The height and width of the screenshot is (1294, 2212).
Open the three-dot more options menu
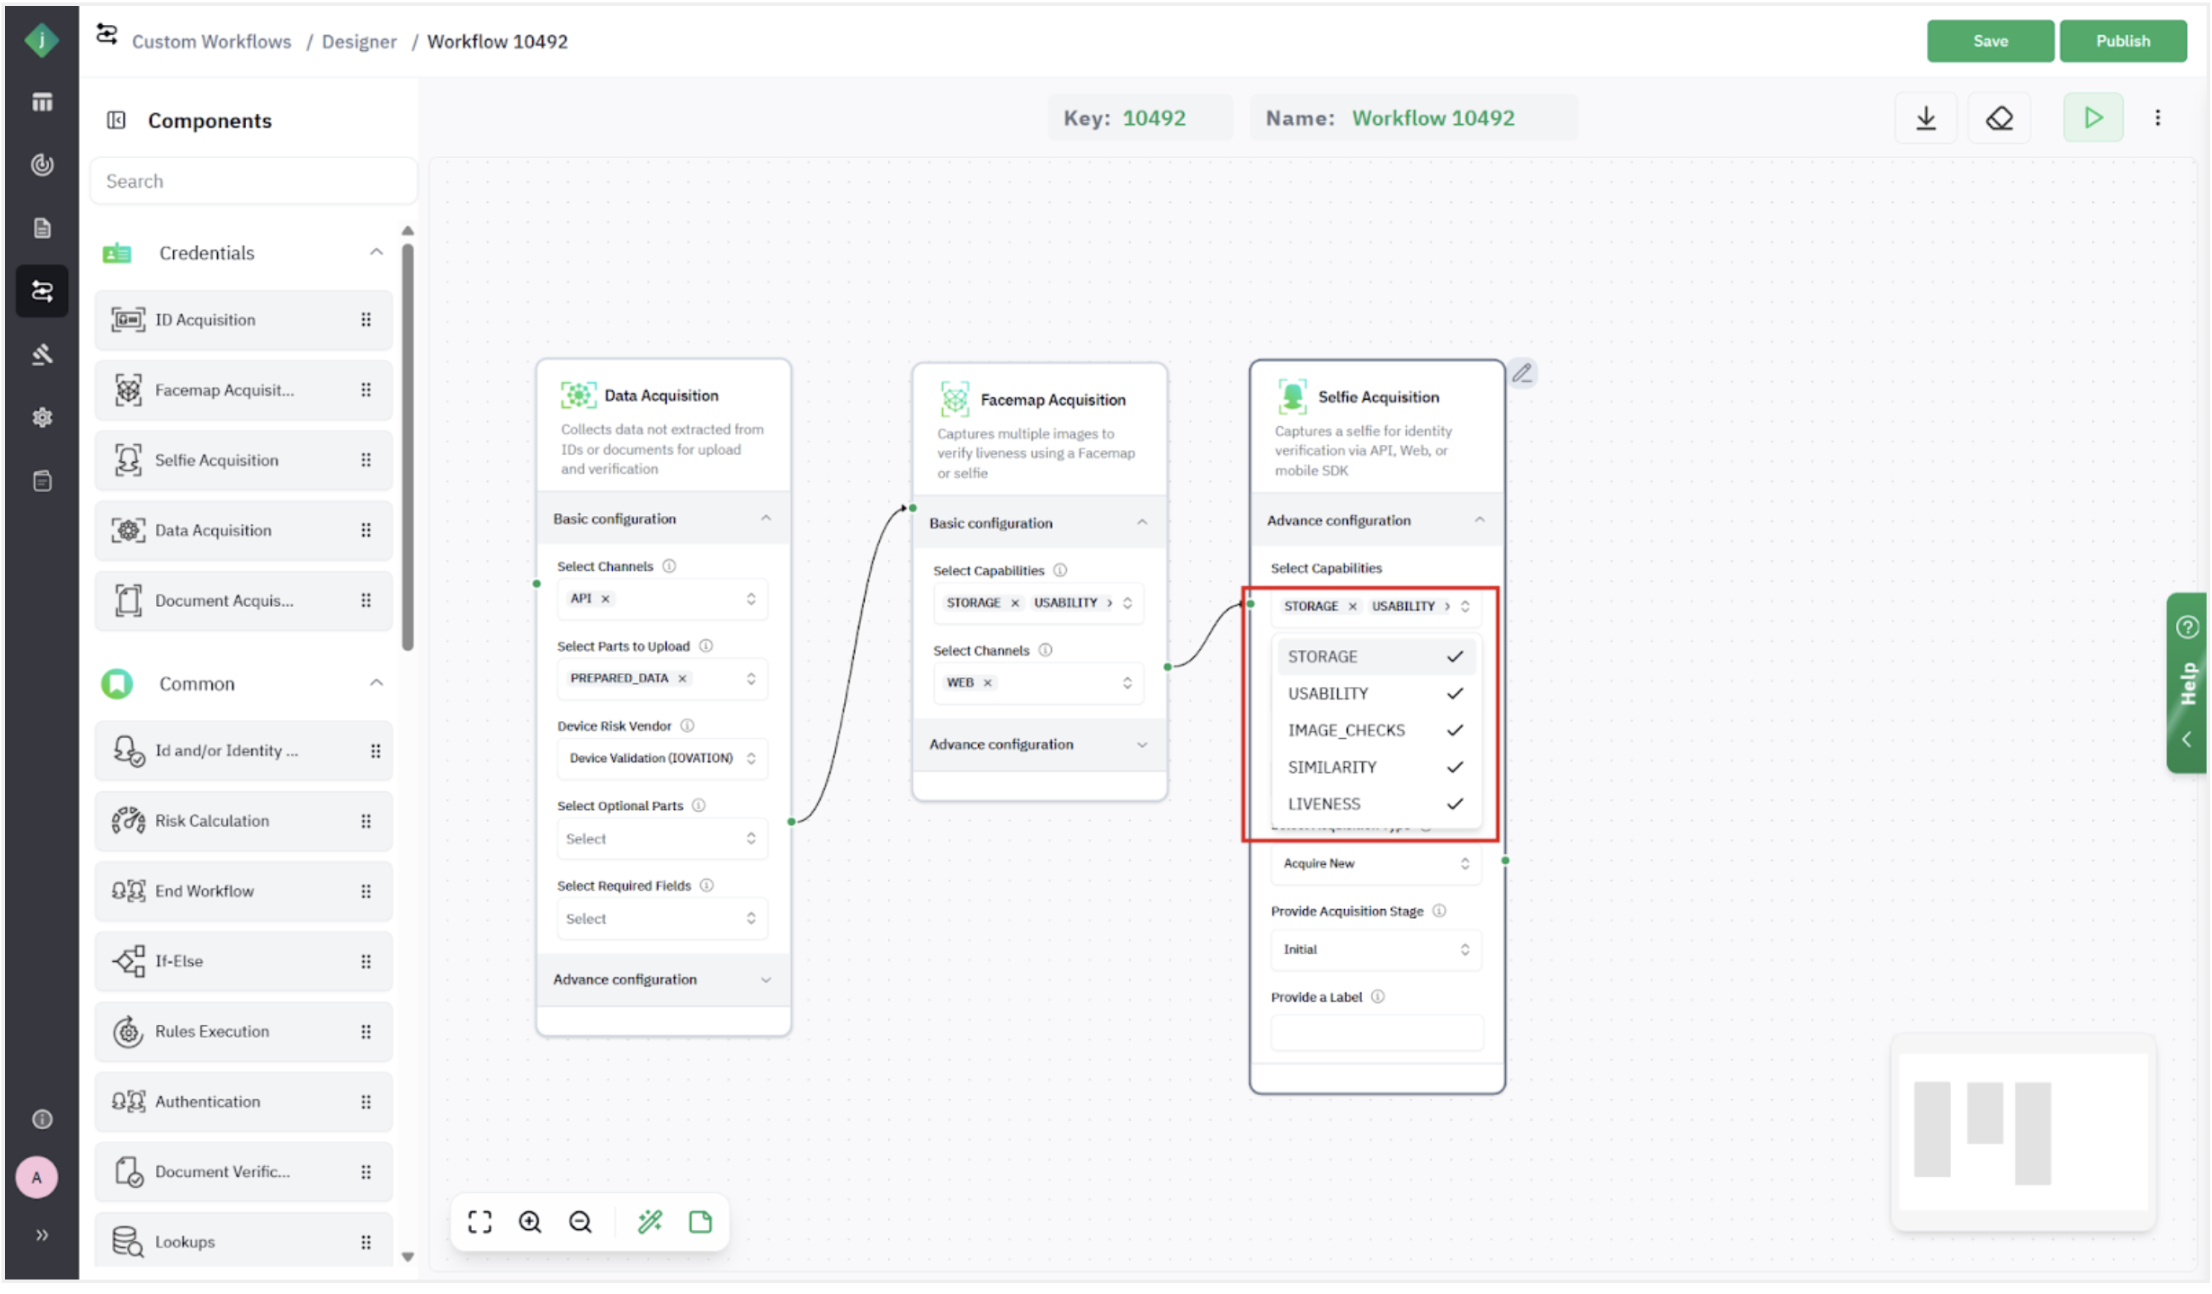click(x=2157, y=118)
